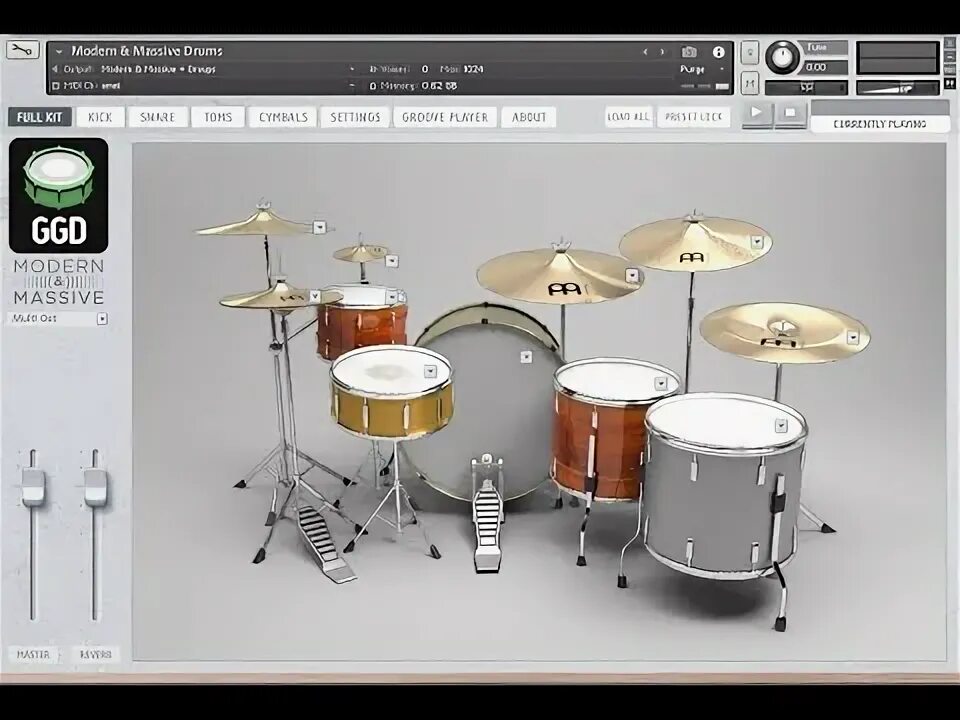Click the Layers fader handle

[x=96, y=487]
